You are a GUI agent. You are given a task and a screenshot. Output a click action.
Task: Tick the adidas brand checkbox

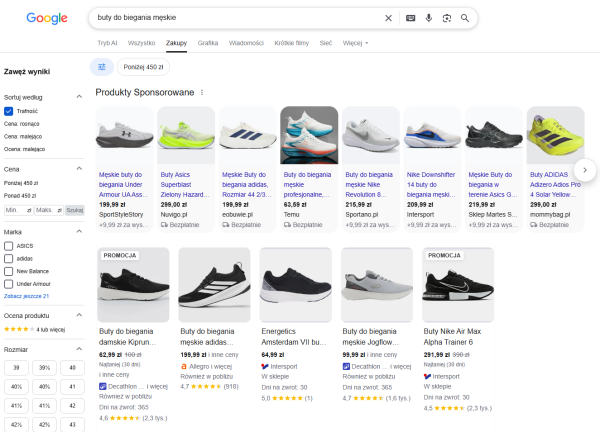(8, 259)
